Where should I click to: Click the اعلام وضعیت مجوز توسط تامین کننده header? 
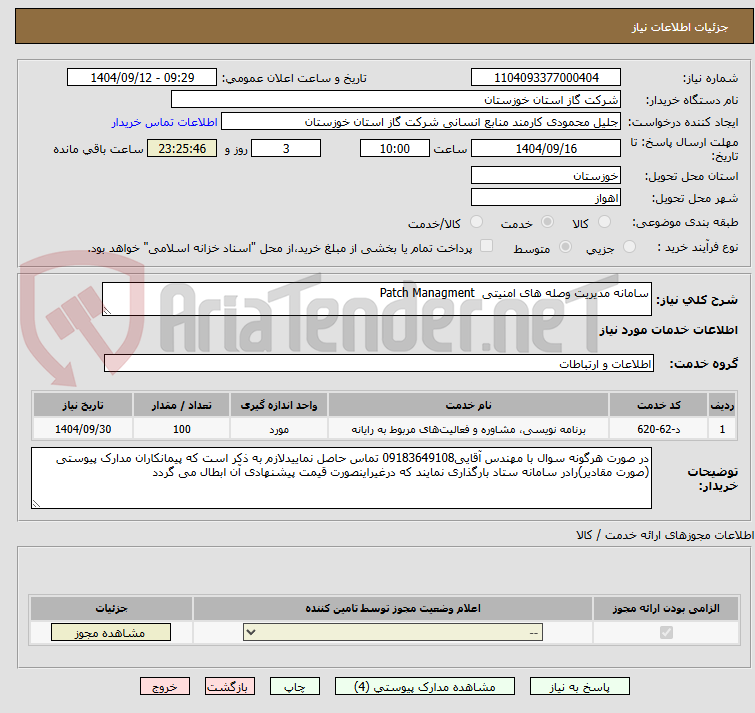pyautogui.click(x=393, y=609)
